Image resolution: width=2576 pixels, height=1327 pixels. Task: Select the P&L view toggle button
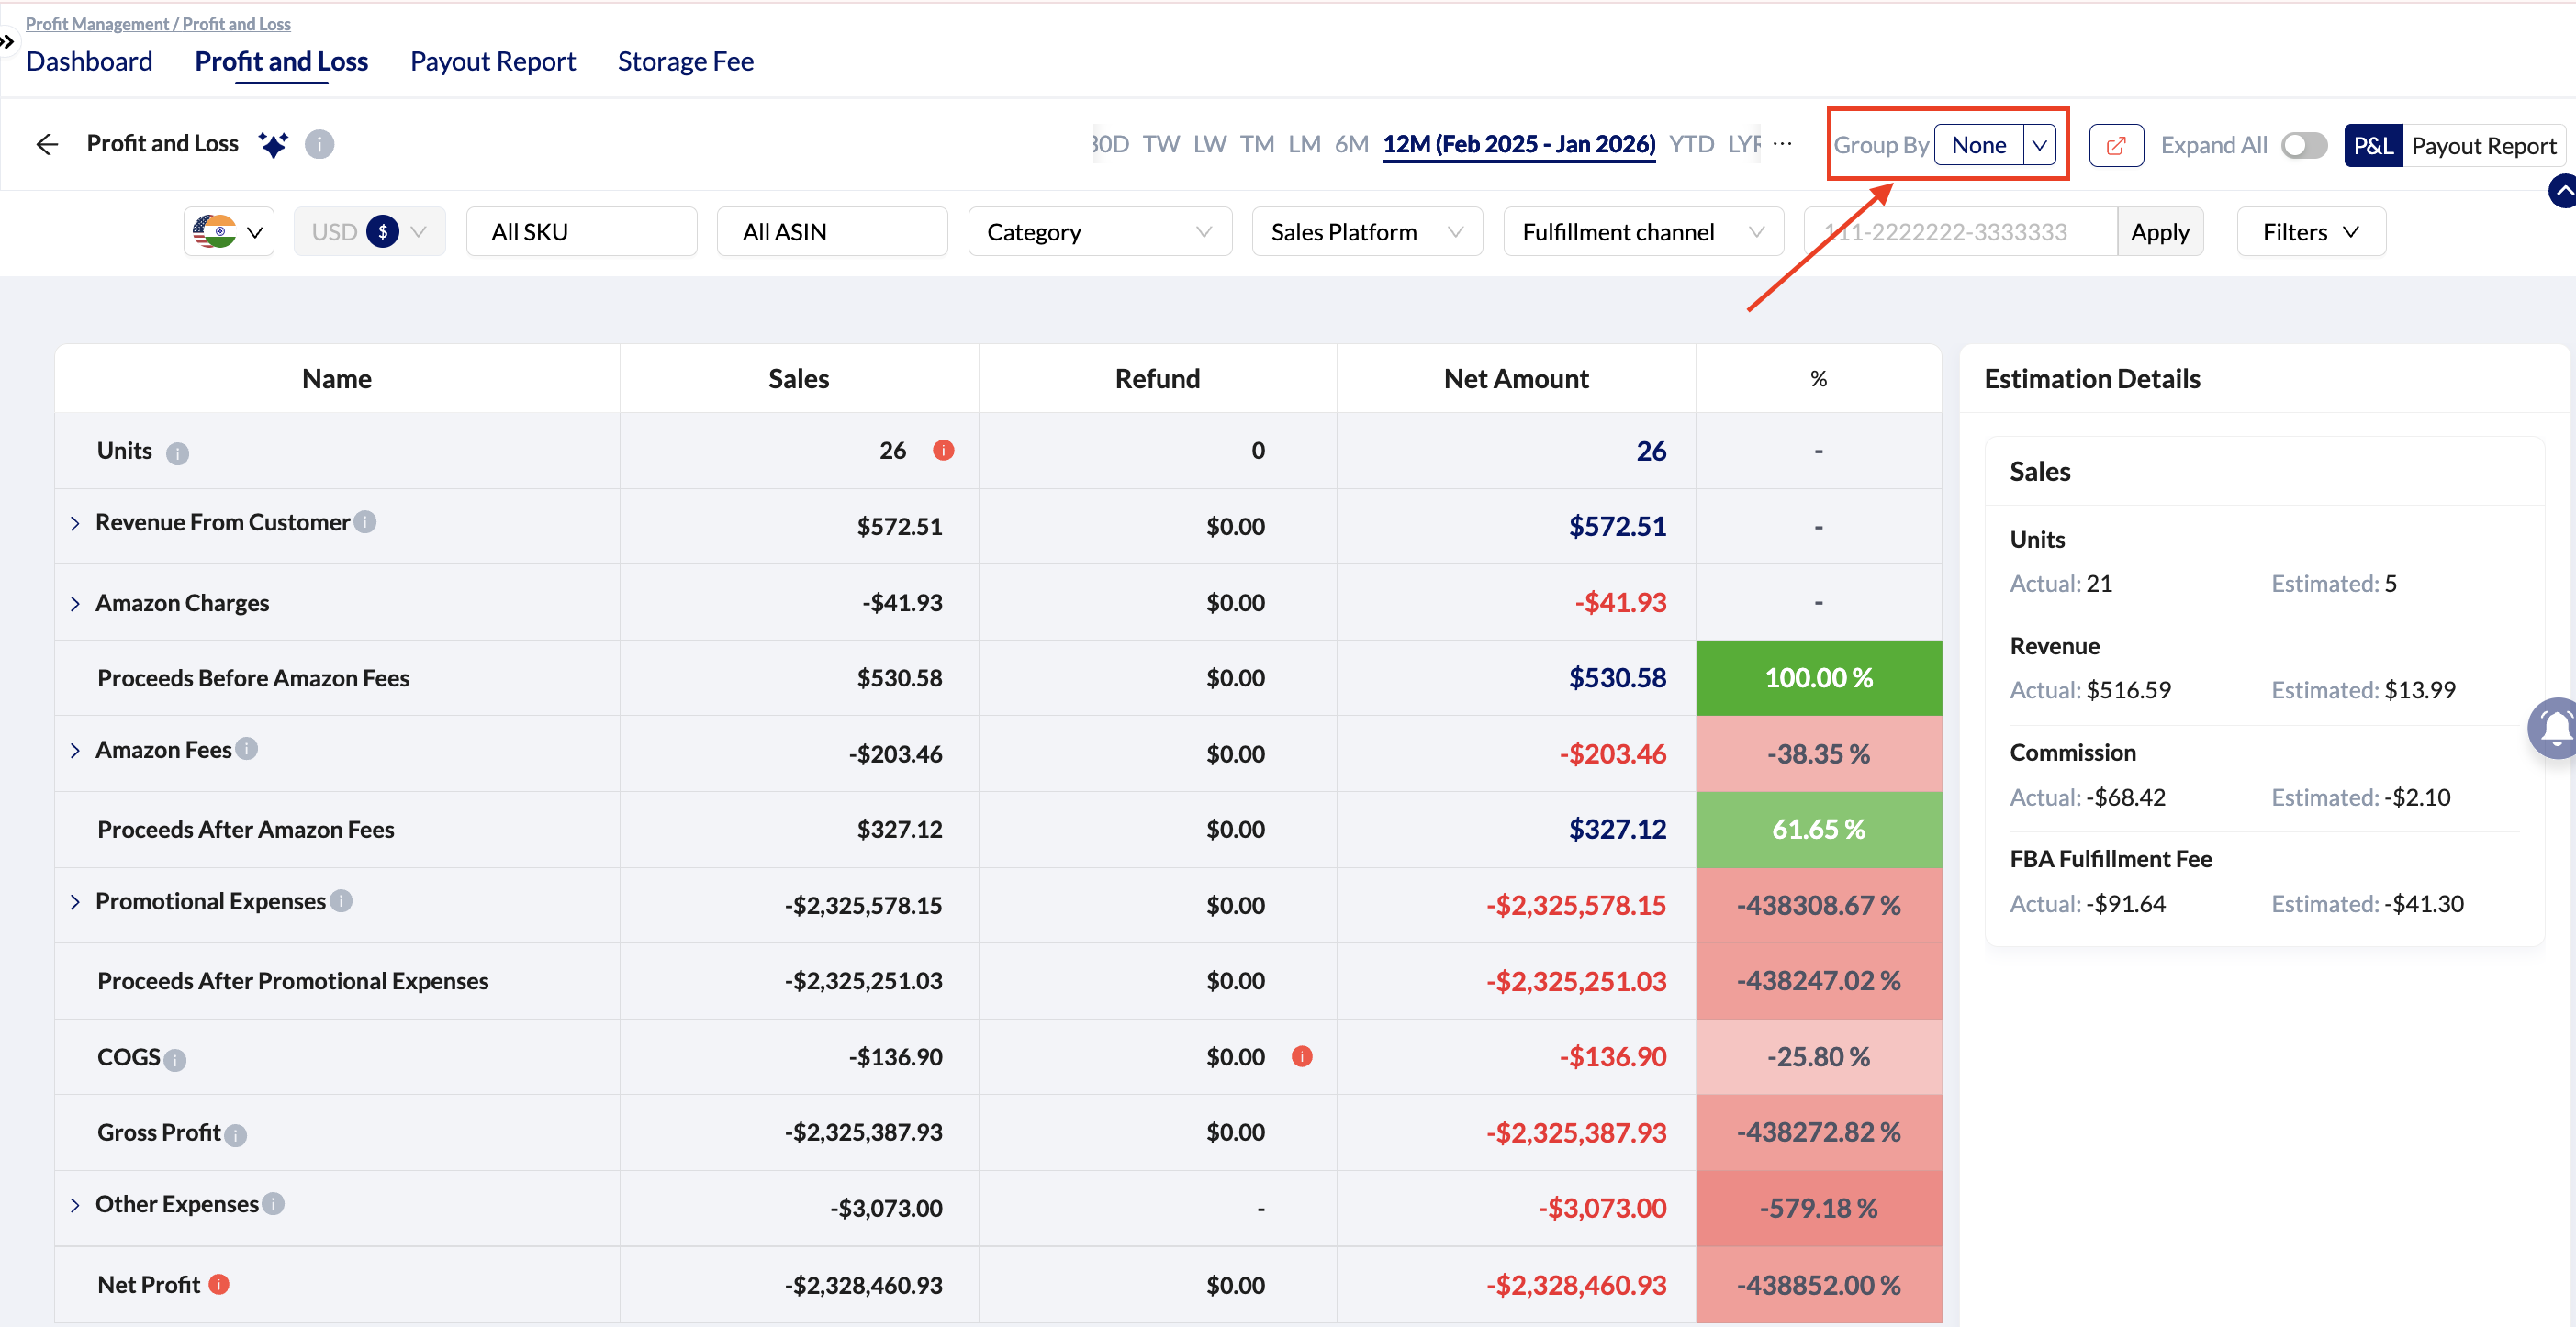point(2372,146)
